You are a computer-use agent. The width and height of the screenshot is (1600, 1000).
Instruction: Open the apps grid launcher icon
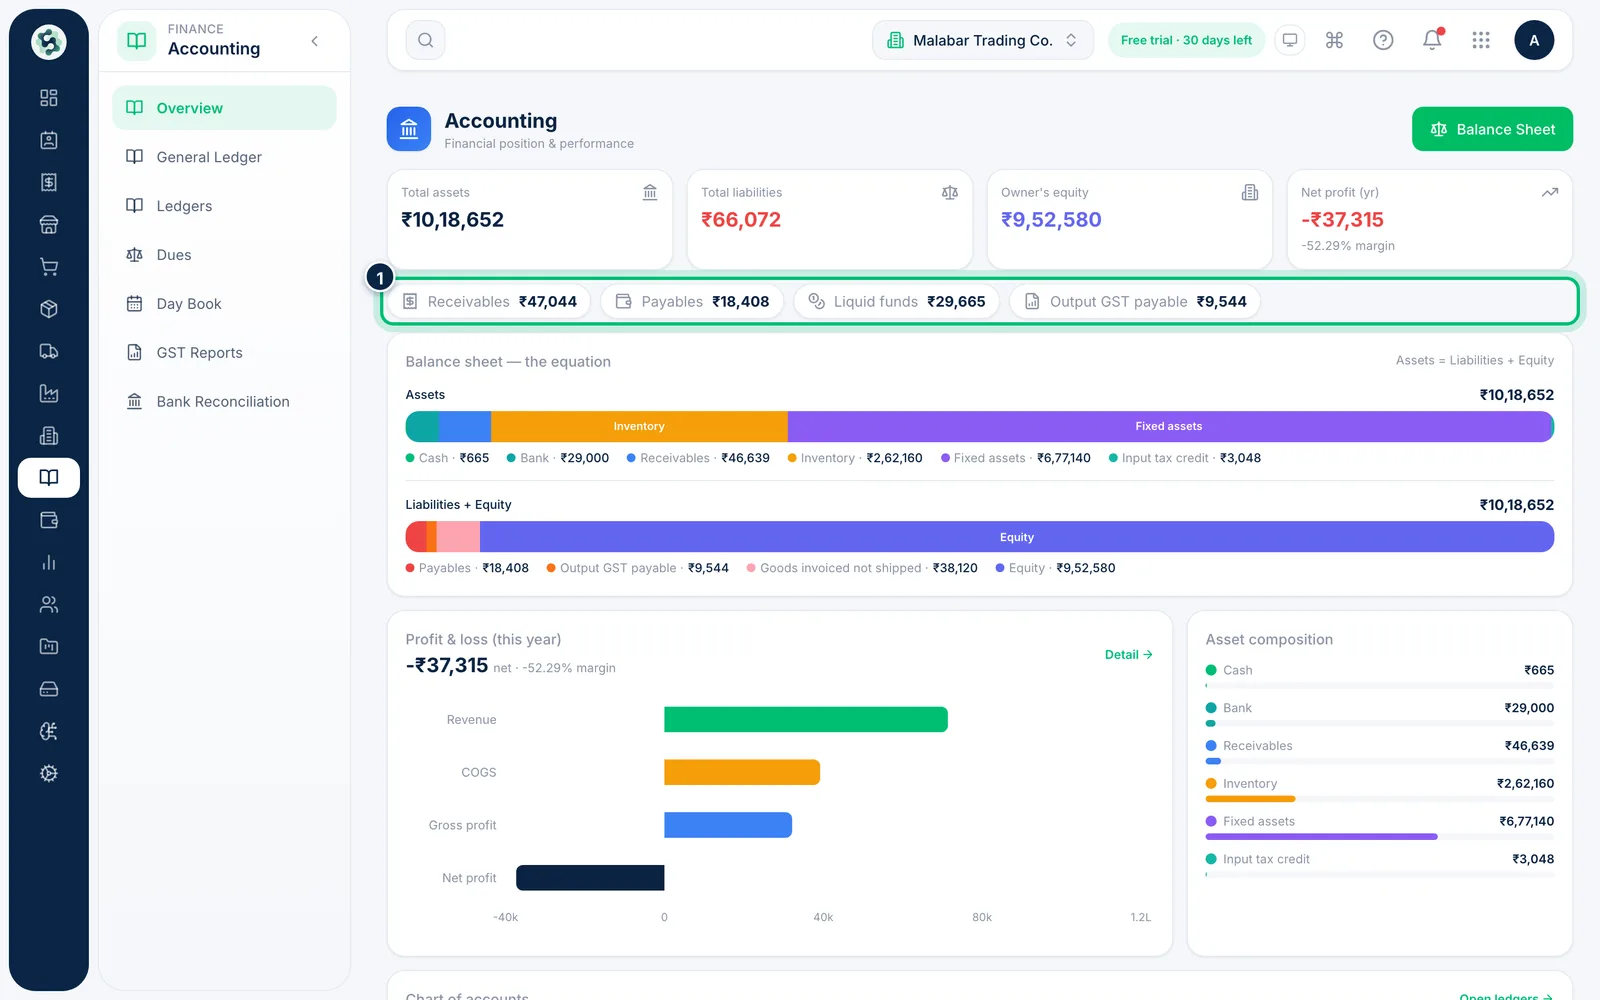coord(1481,40)
